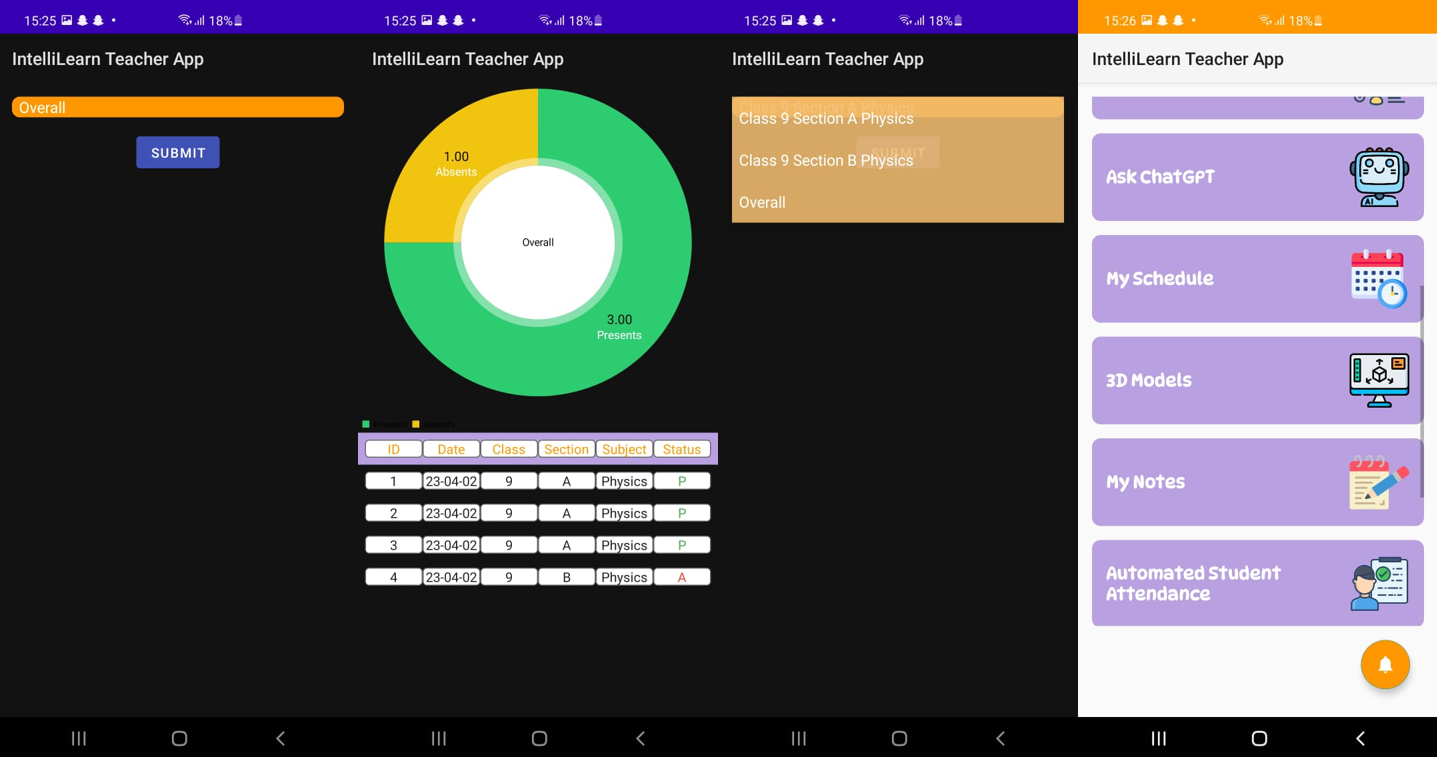Select the absent status in row 4
This screenshot has height=757, width=1437.
pyautogui.click(x=682, y=577)
